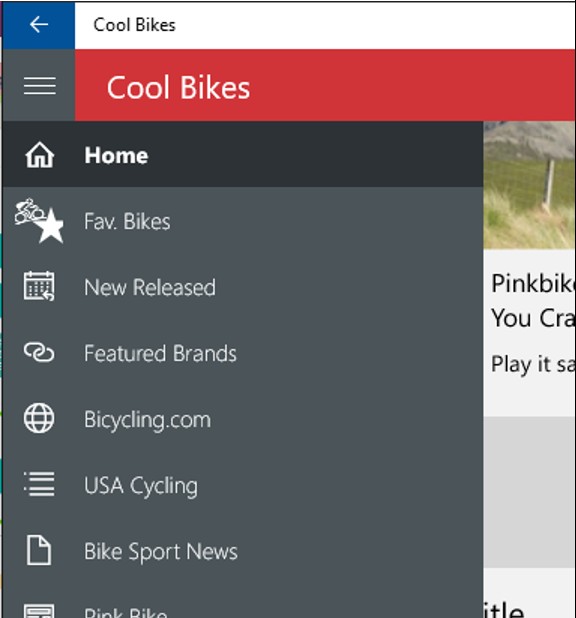Screen dimensions: 576x618
Task: Open Bicycling.com from the menu
Action: [243, 418]
